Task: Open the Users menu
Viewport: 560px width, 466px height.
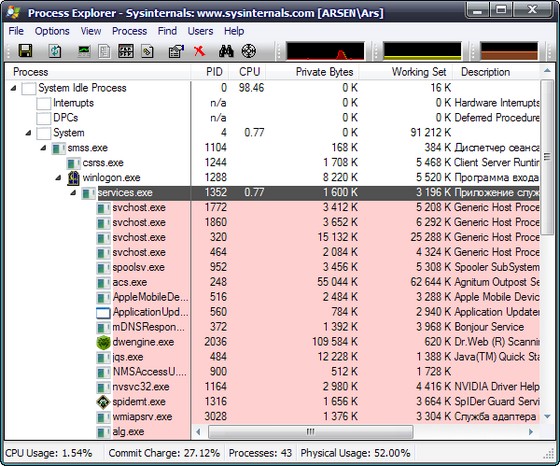Action: pyautogui.click(x=200, y=31)
